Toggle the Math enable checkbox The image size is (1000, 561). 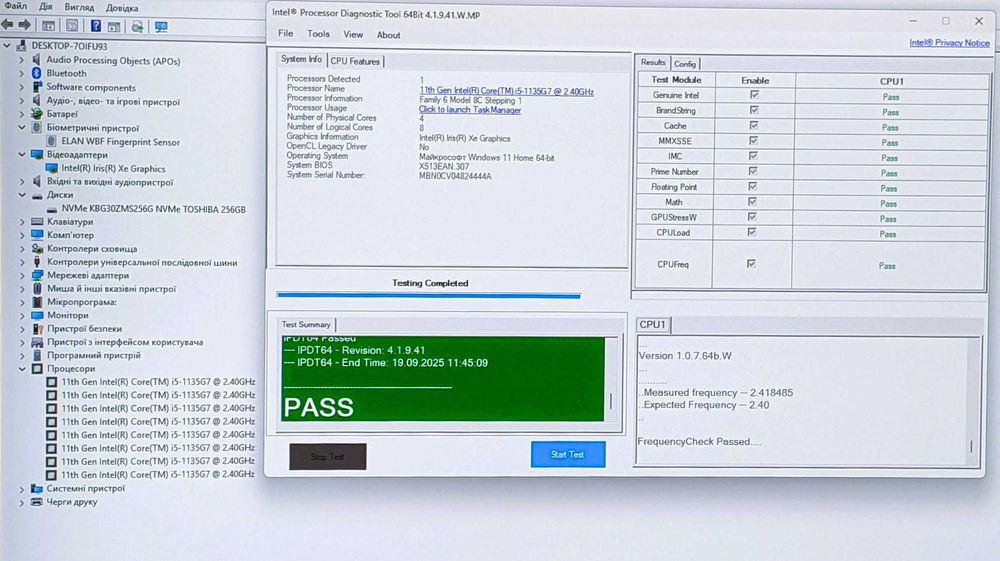pos(752,201)
